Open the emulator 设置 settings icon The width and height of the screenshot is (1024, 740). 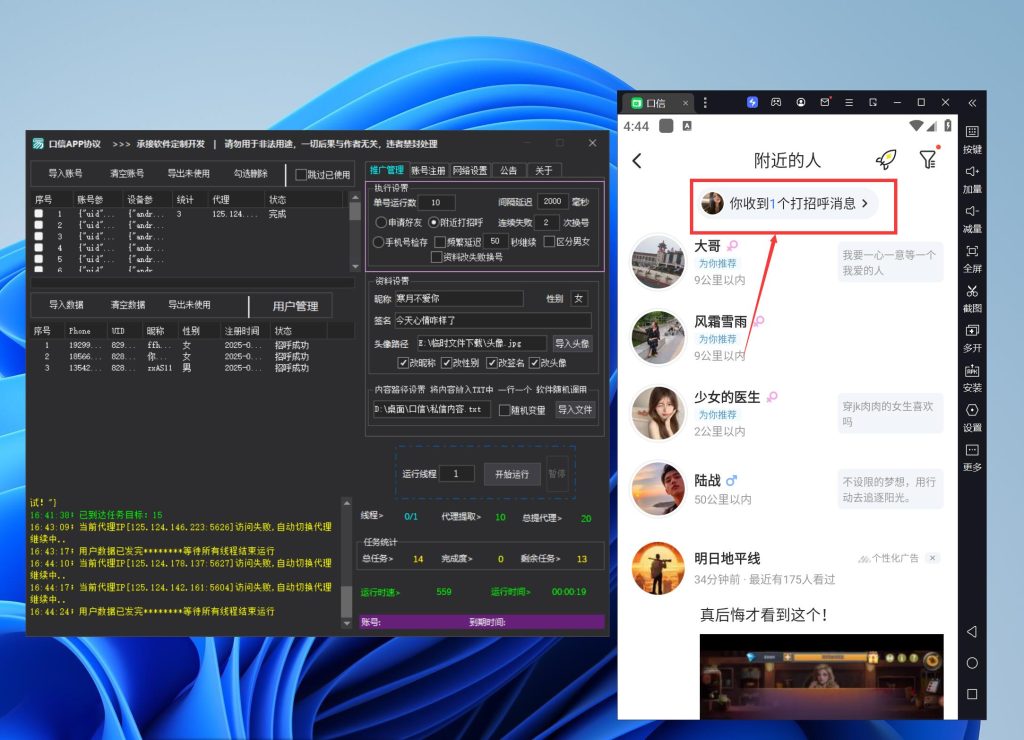(971, 410)
